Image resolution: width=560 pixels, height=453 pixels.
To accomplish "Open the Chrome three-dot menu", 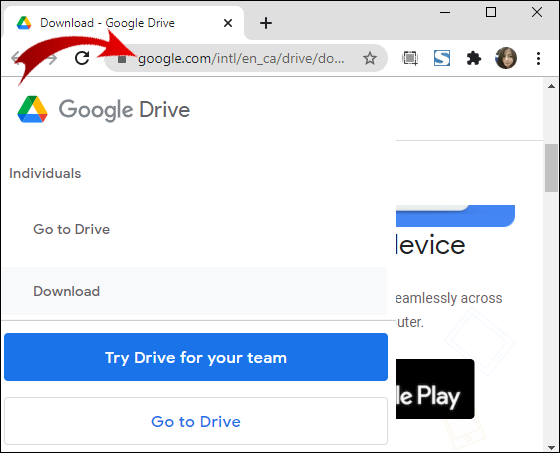I will pos(538,58).
